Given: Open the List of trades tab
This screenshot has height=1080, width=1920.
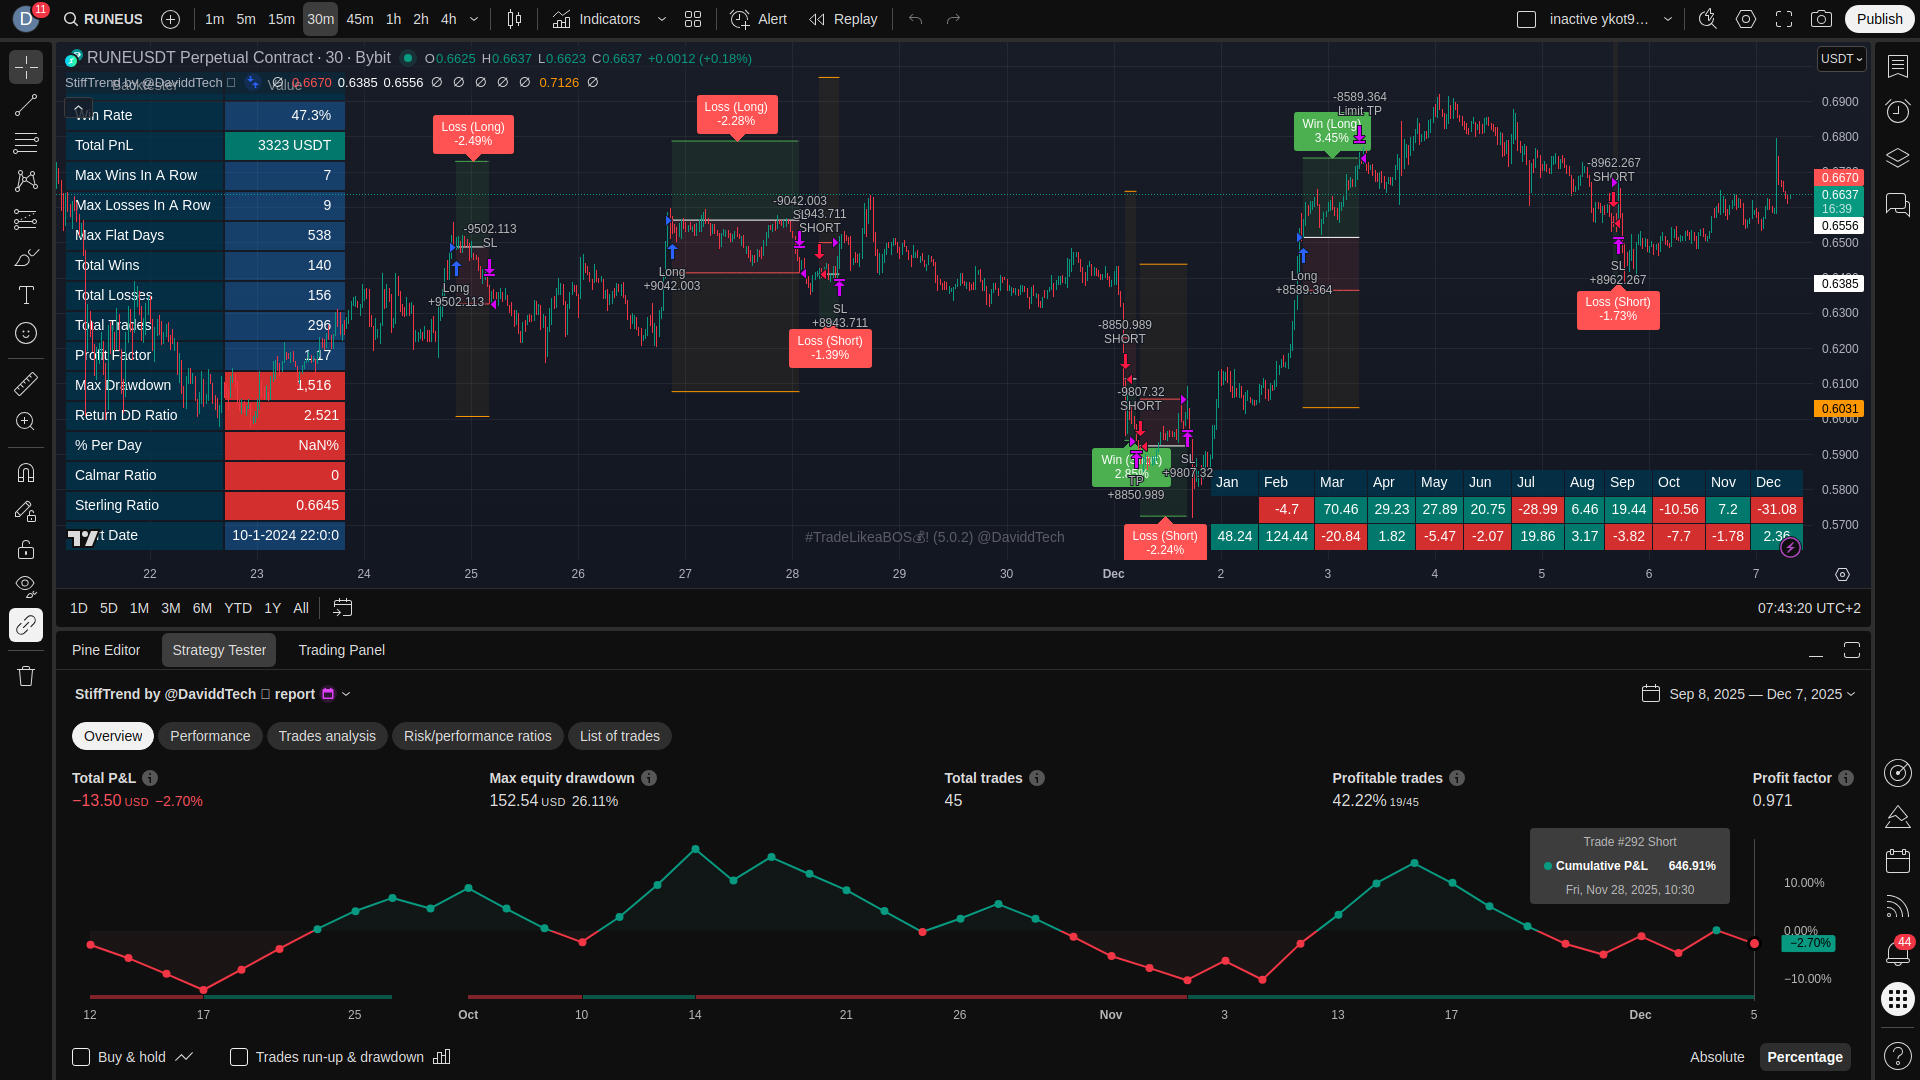Looking at the screenshot, I should [x=619, y=736].
